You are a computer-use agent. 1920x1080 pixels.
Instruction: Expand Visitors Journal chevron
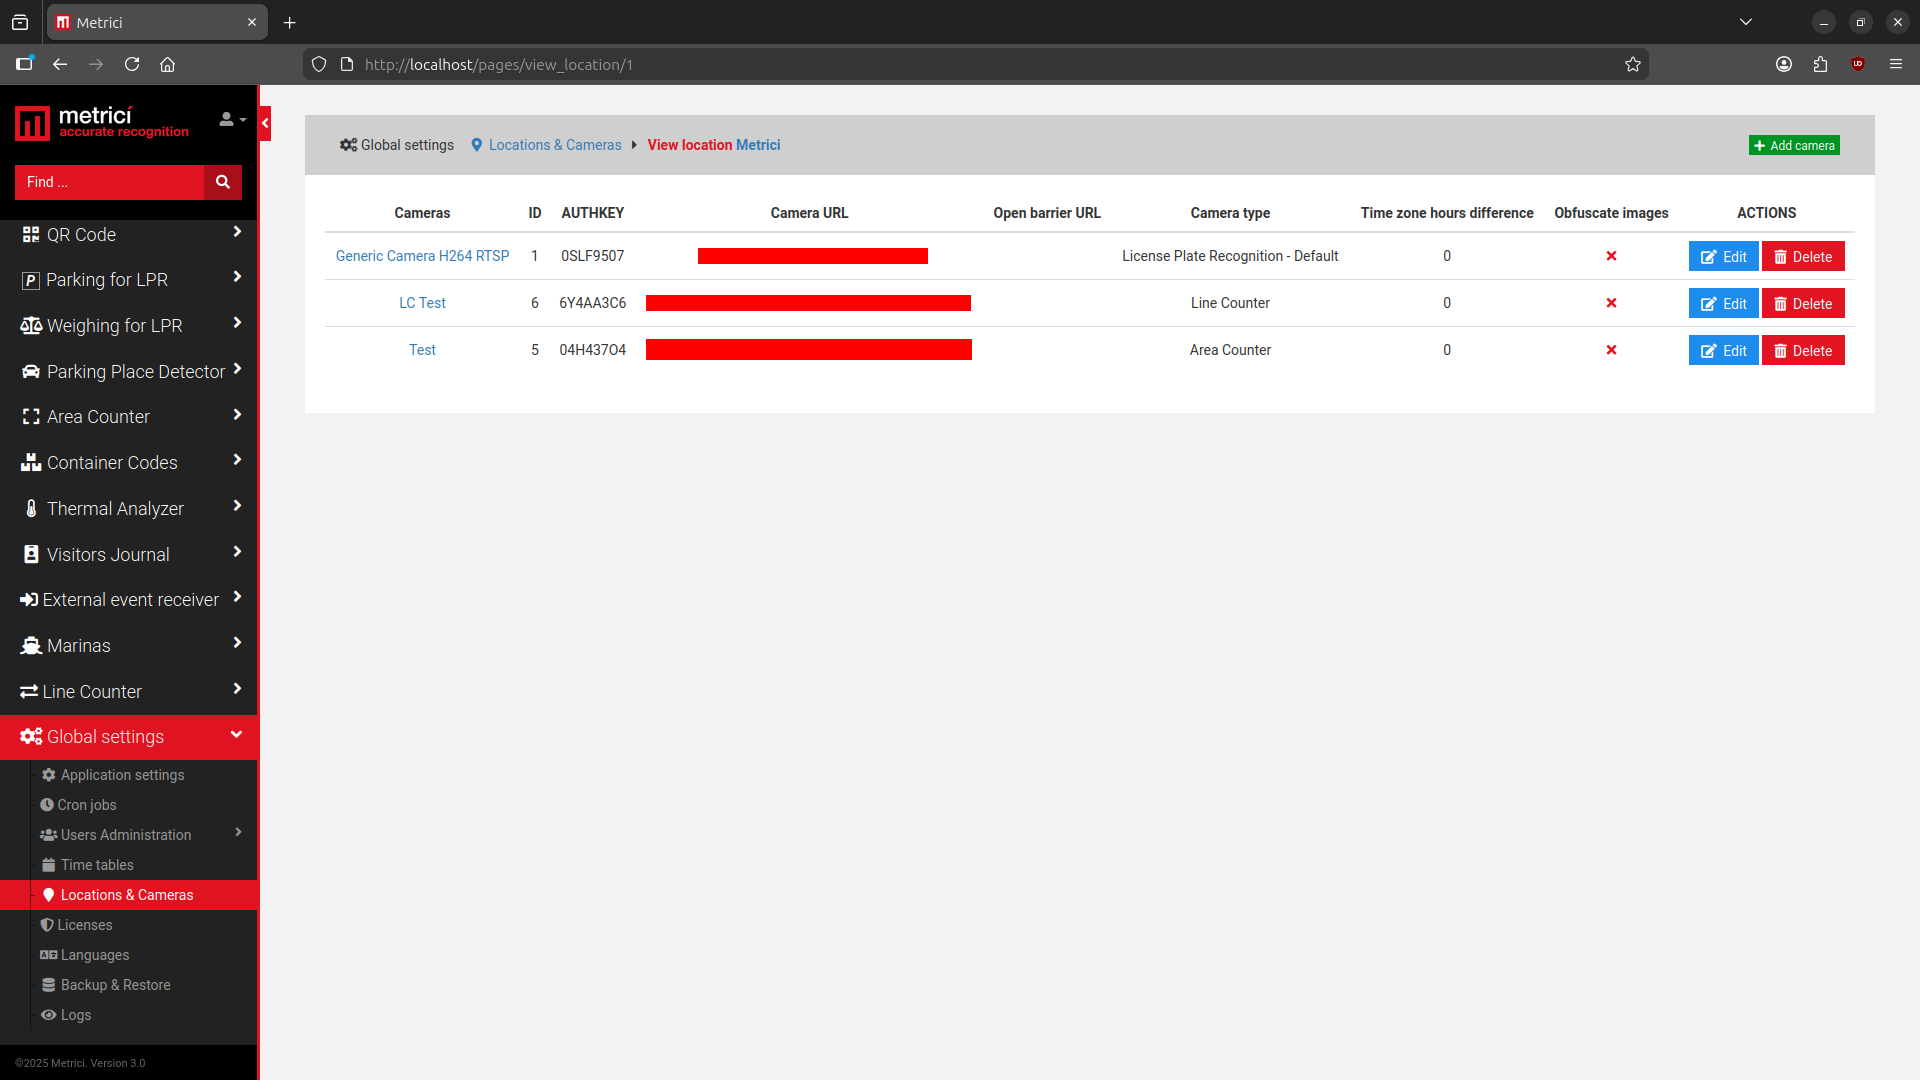237,552
